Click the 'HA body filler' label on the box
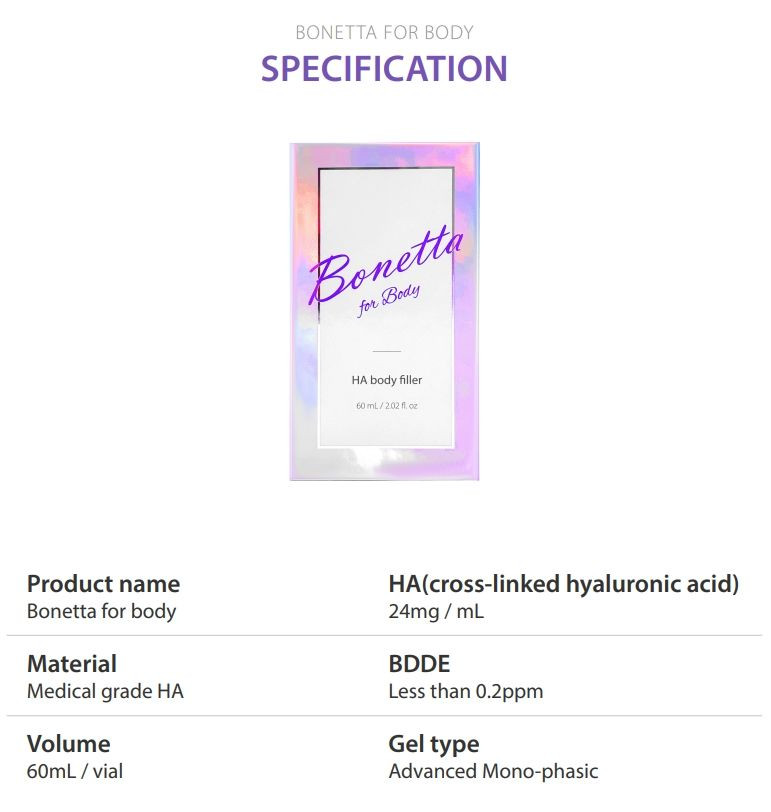The height and width of the screenshot is (812, 771). point(387,380)
